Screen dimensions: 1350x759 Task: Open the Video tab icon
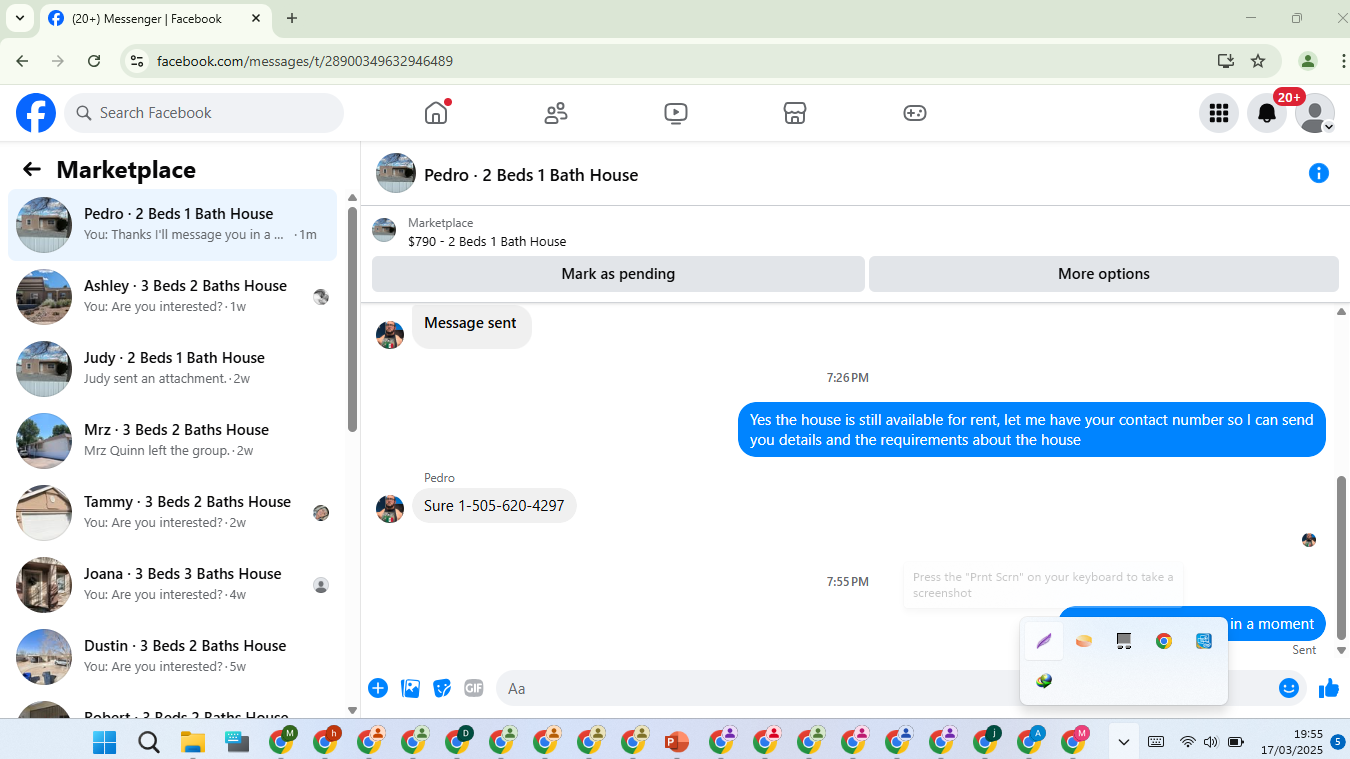pos(676,113)
